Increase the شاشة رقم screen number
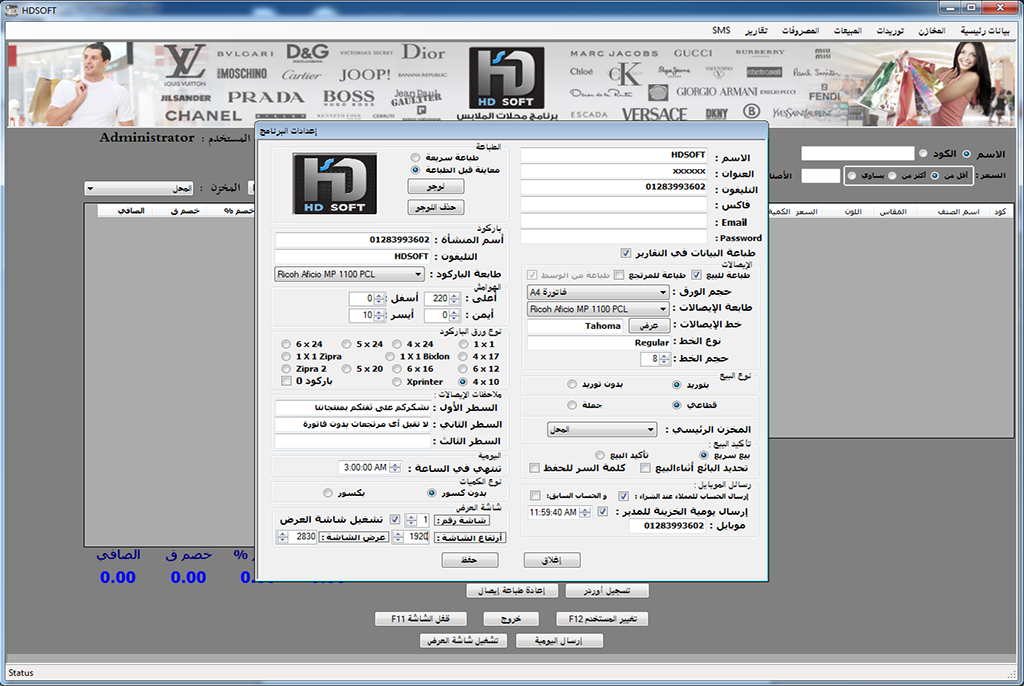Viewport: 1024px width, 686px height. pyautogui.click(x=411, y=517)
